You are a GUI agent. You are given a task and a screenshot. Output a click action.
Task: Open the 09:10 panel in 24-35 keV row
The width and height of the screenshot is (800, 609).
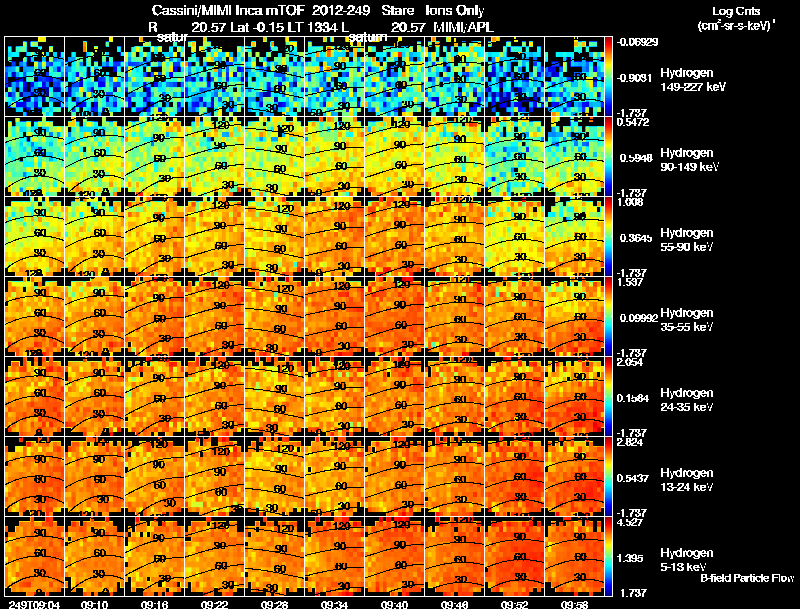(94, 397)
